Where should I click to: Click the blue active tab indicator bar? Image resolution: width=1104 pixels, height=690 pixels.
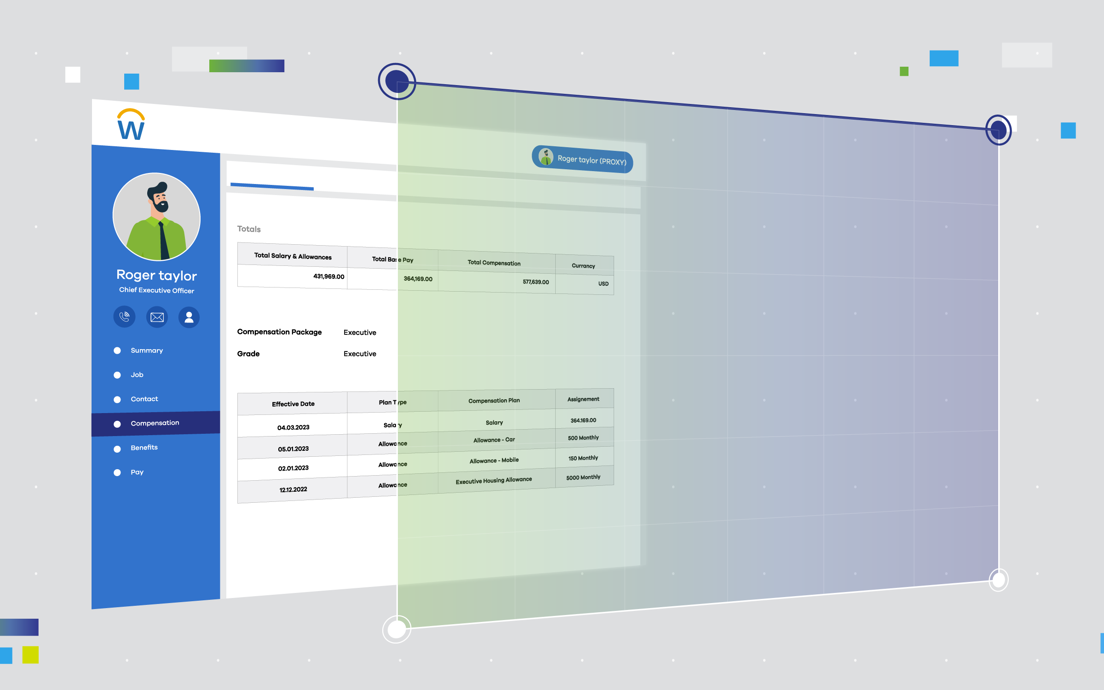click(x=272, y=186)
